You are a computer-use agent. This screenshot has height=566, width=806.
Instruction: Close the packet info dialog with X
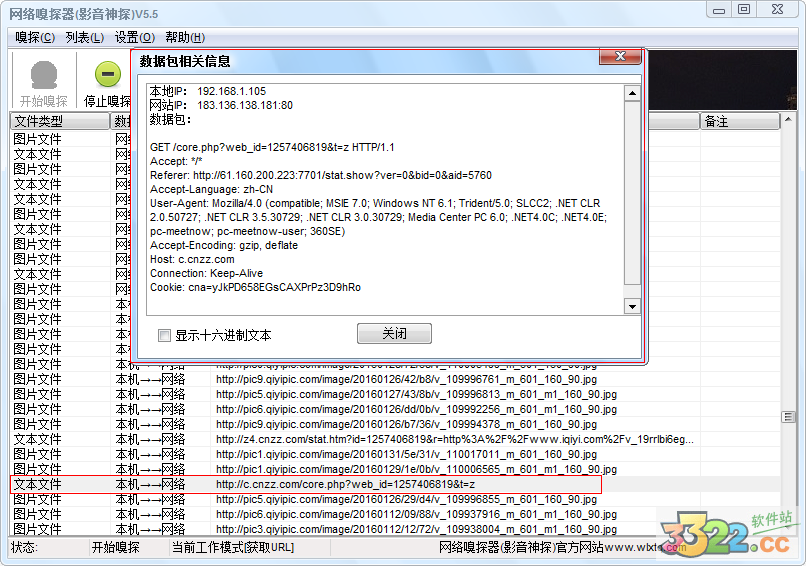[620, 57]
